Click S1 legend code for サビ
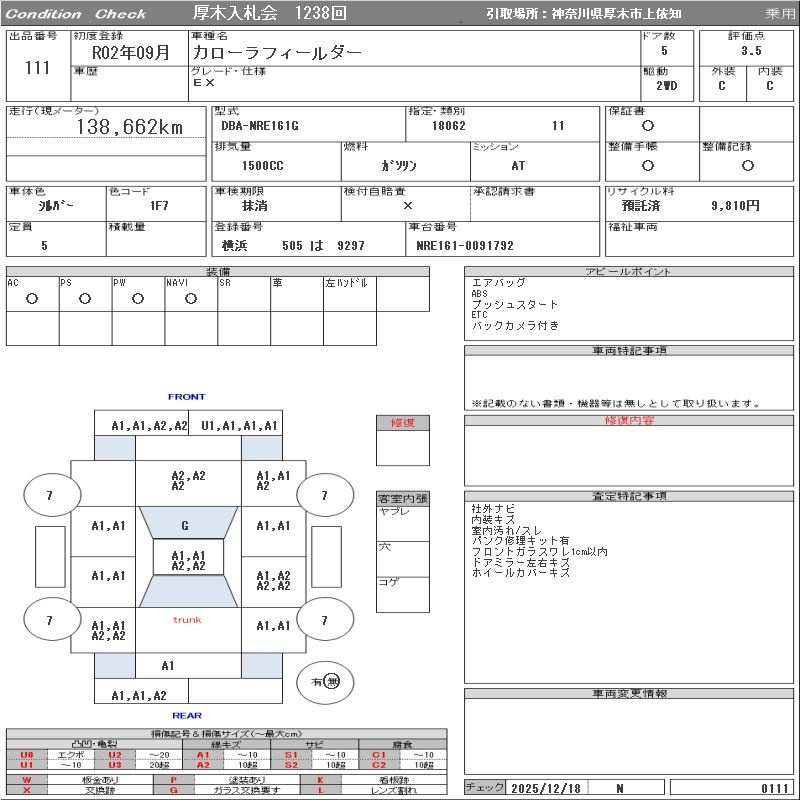 (291, 755)
